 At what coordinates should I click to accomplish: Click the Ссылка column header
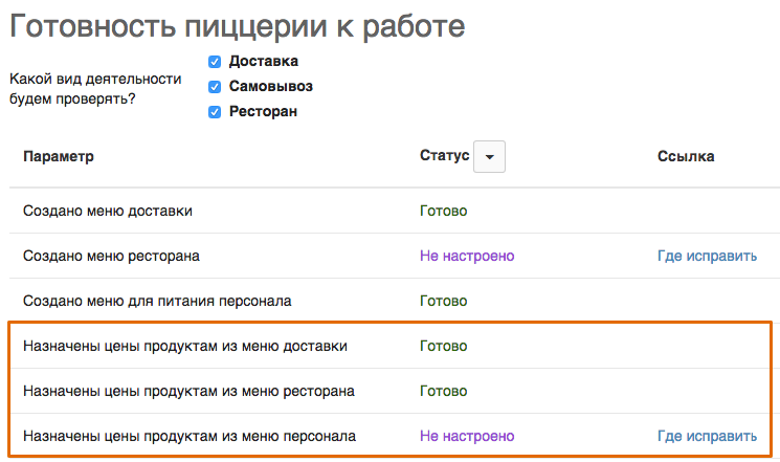(x=685, y=156)
